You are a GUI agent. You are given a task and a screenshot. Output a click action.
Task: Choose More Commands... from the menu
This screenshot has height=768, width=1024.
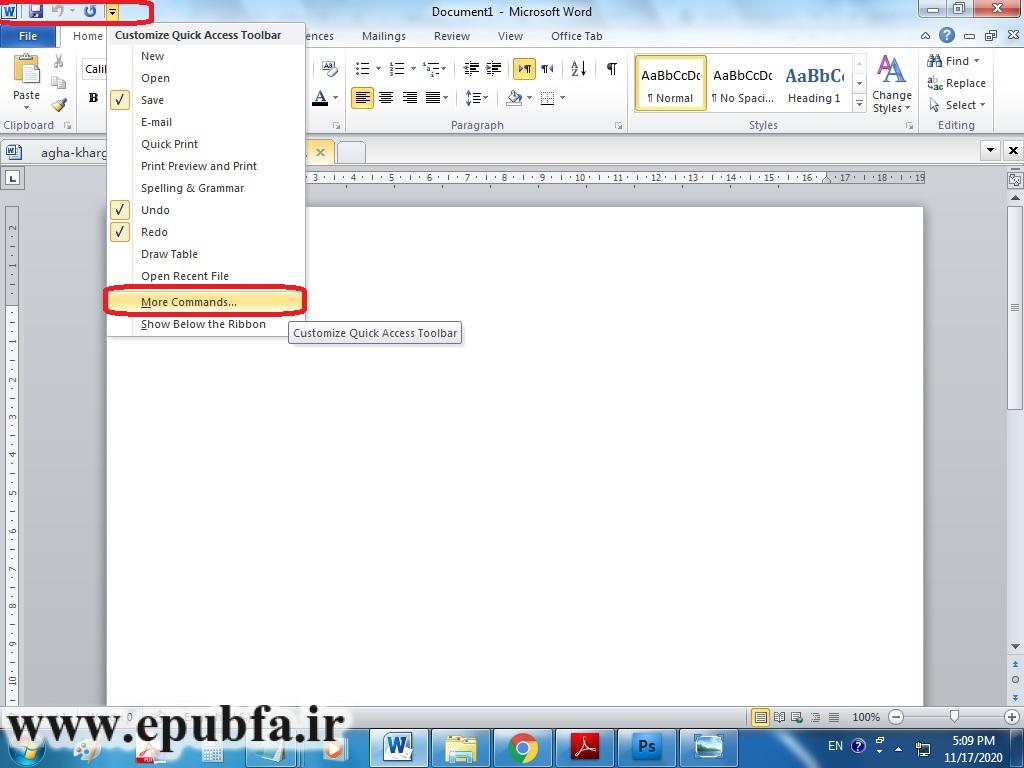(x=189, y=302)
